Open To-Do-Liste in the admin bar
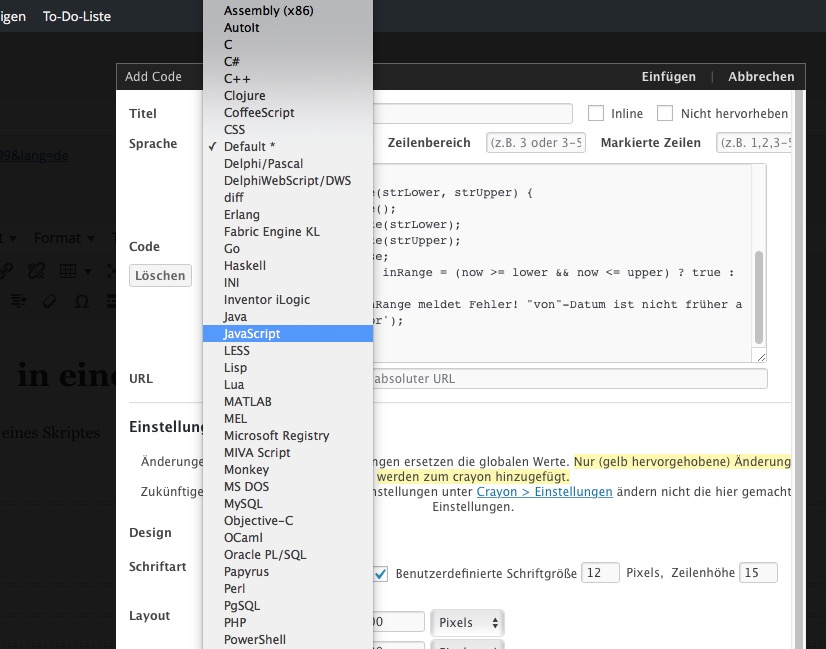Screen dimensions: 826x649 pos(77,16)
